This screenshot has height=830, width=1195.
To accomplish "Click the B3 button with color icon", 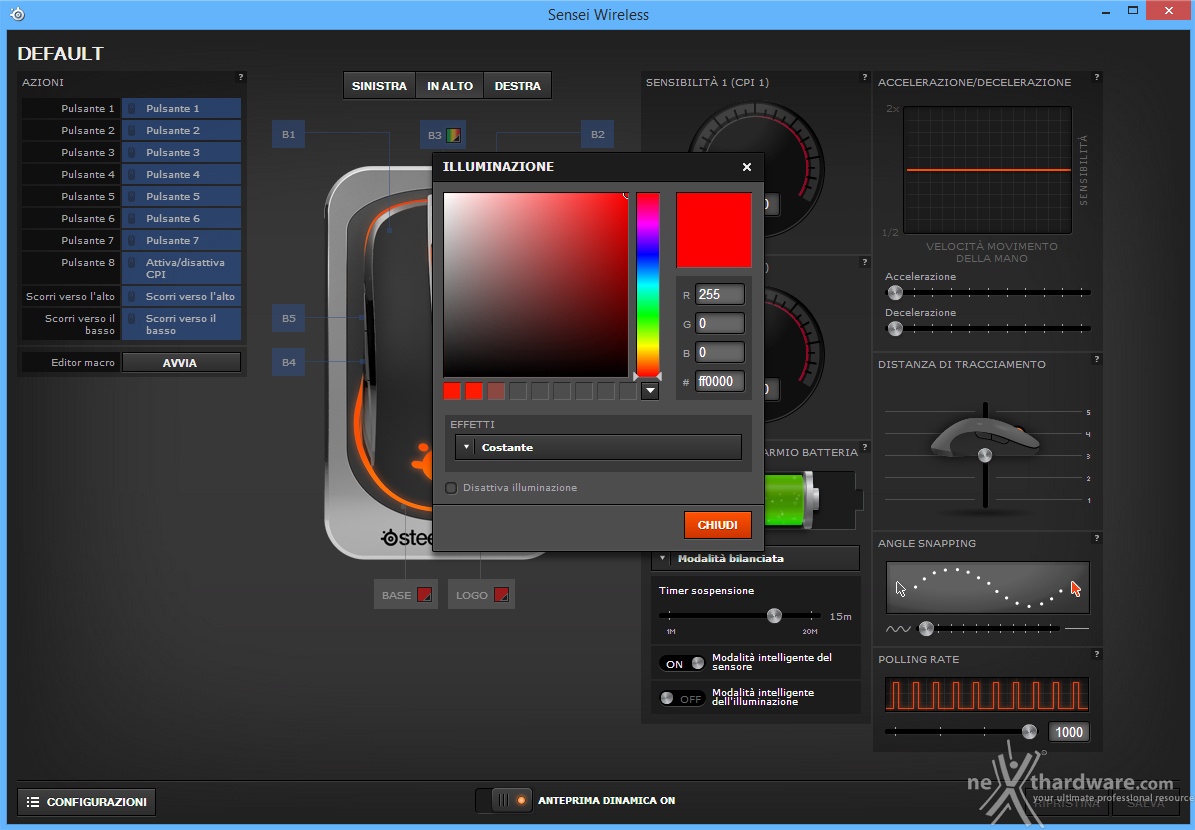I will click(x=443, y=135).
